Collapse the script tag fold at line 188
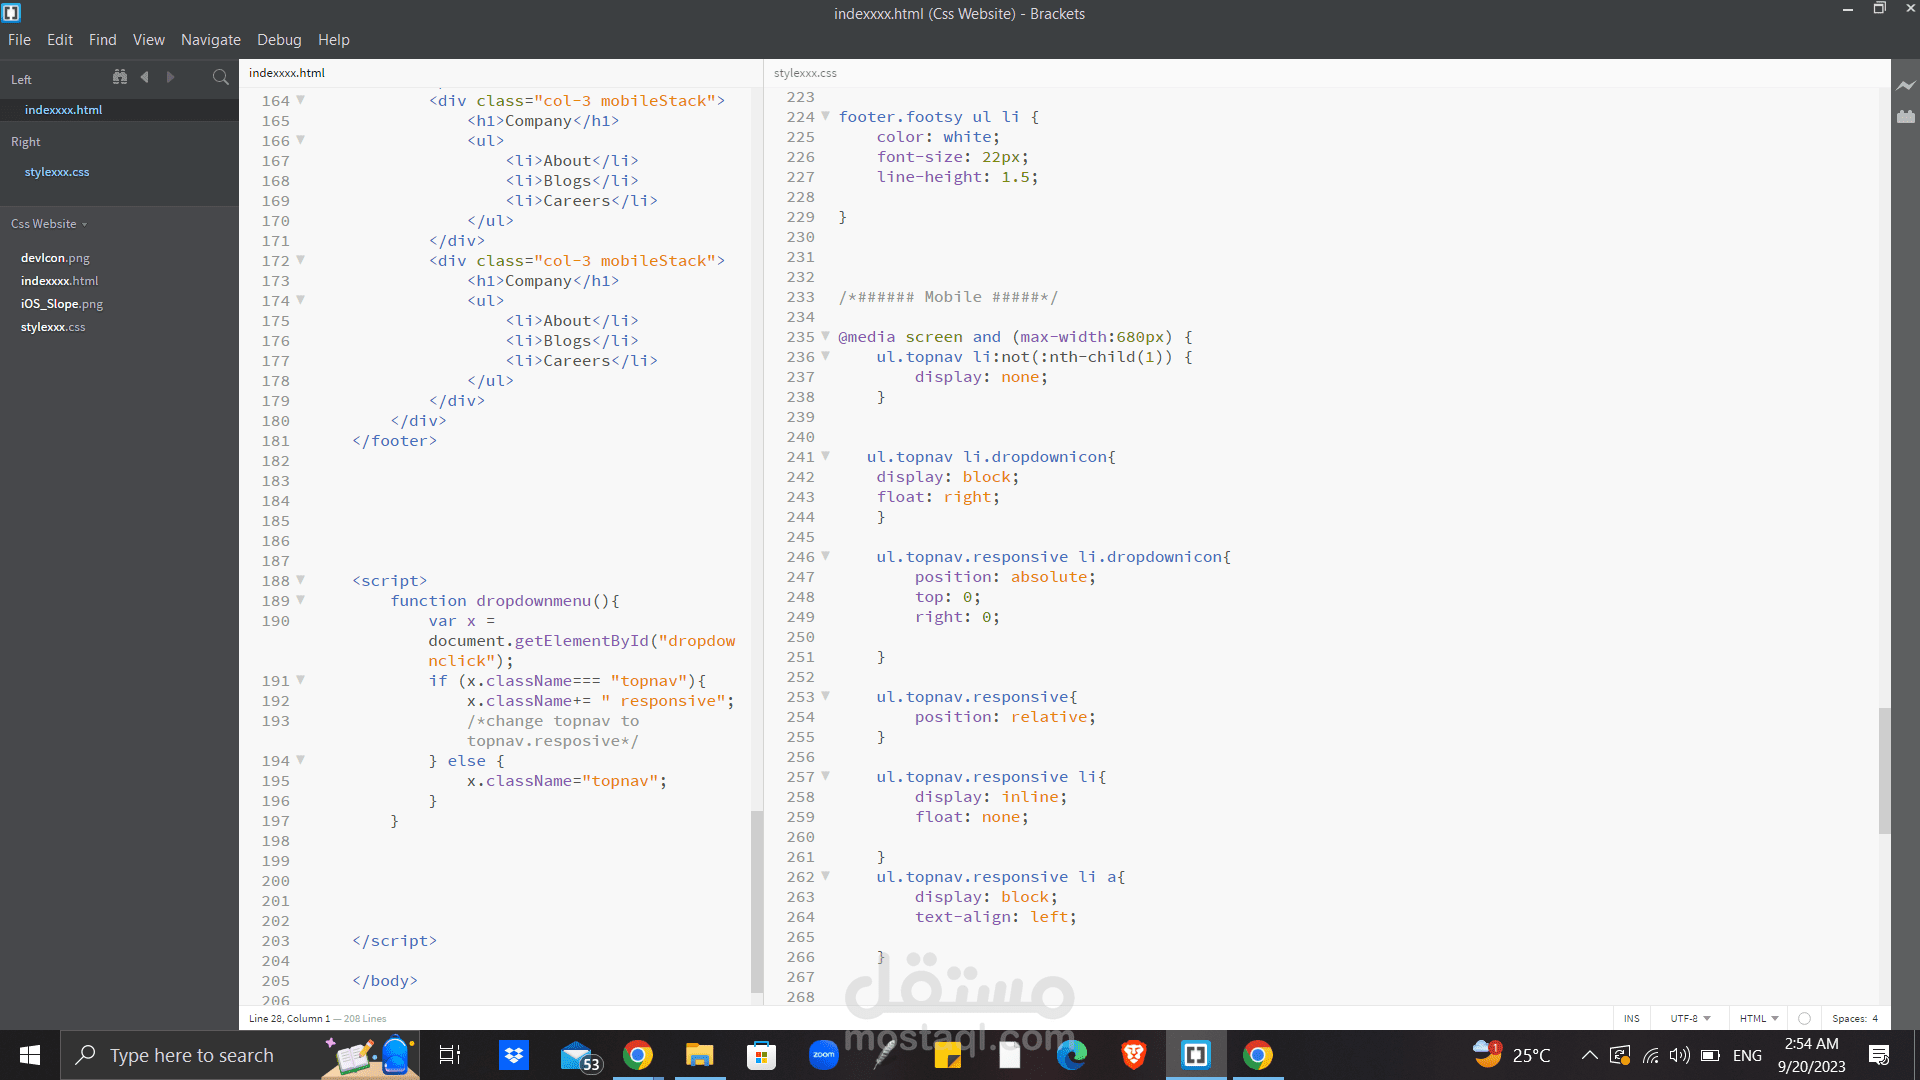 [x=300, y=580]
